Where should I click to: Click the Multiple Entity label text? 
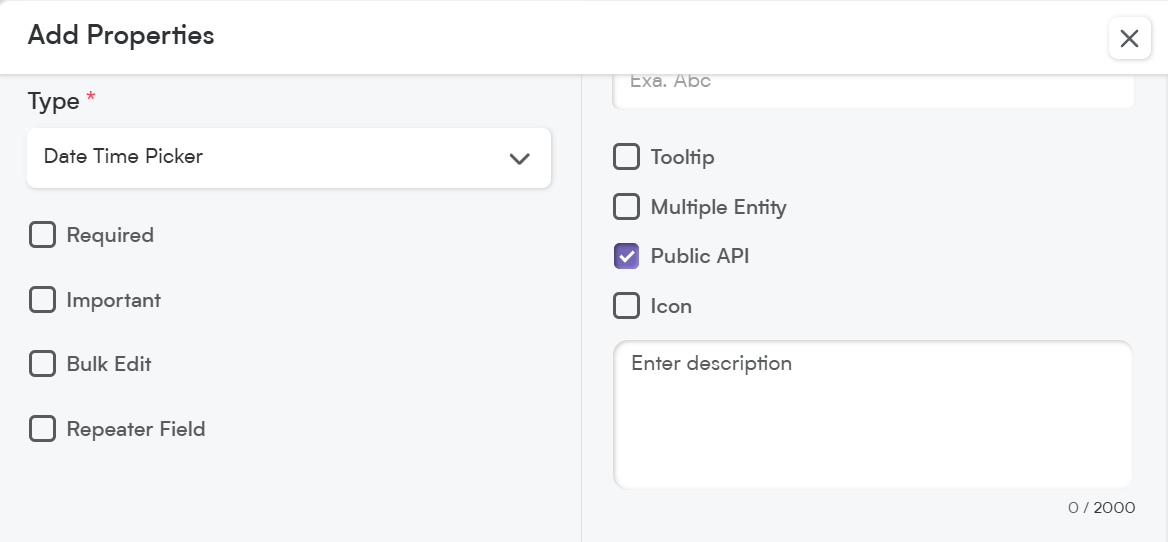tap(718, 207)
